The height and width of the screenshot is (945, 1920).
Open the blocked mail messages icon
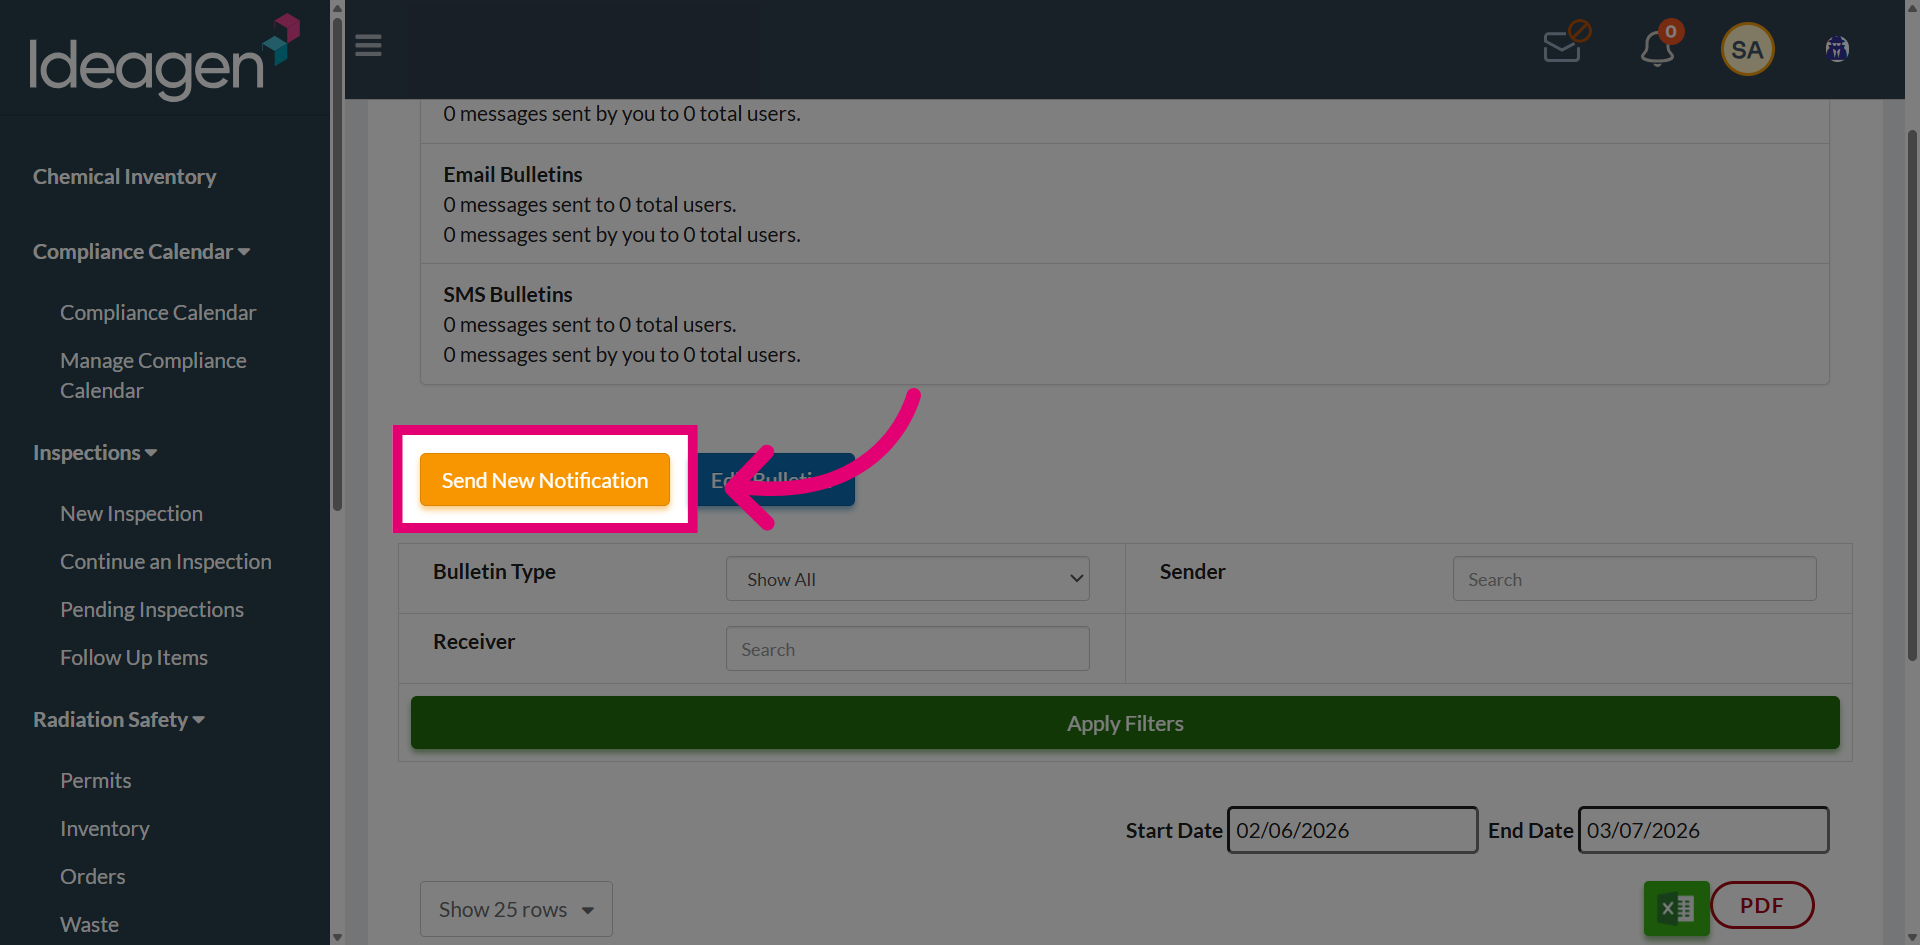coord(1565,43)
